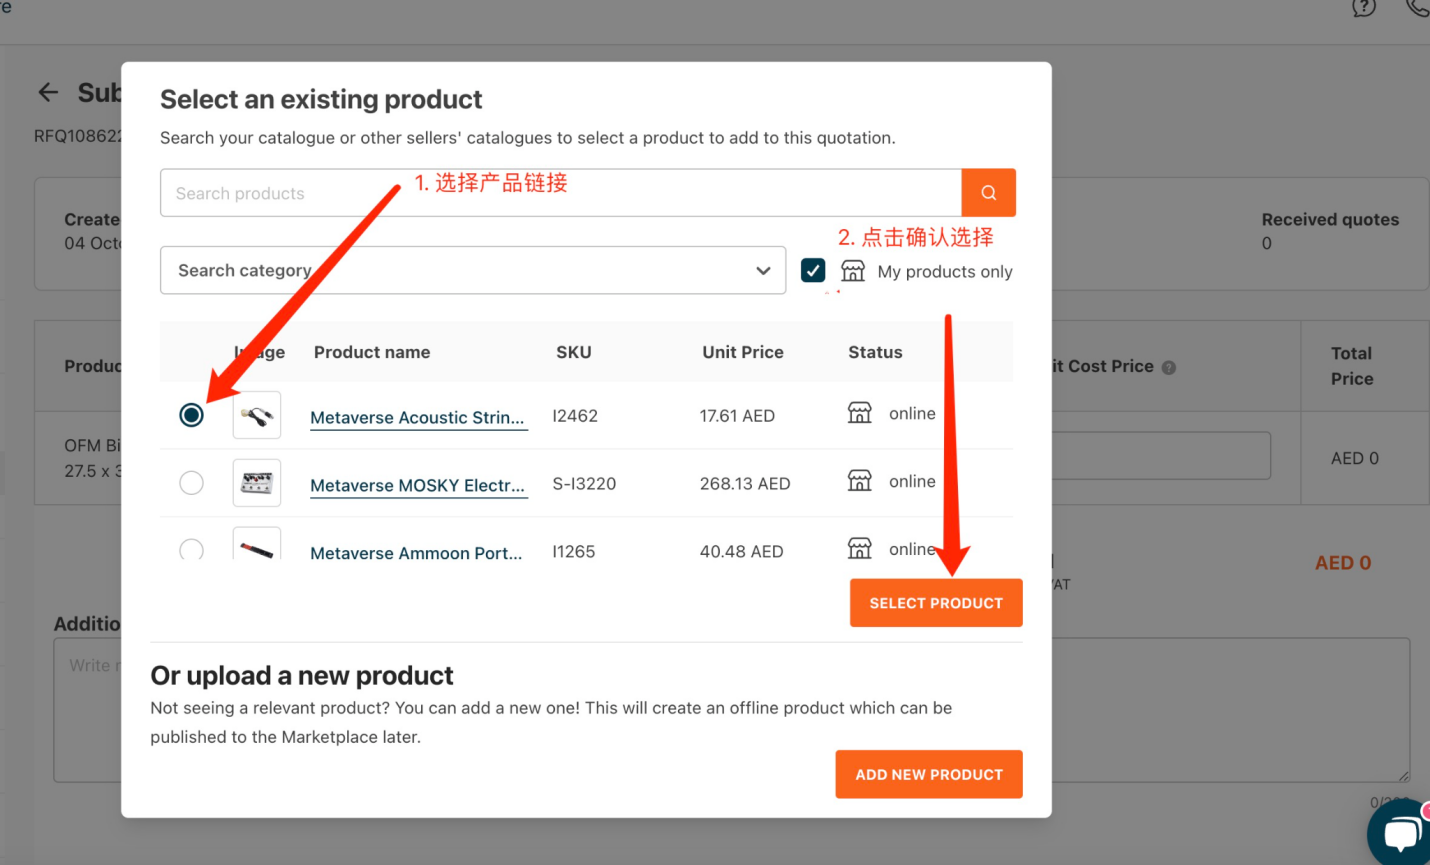Screen dimensions: 1430x865
Task: Open the Metaverse Acoustic Strin product link
Action: point(417,417)
